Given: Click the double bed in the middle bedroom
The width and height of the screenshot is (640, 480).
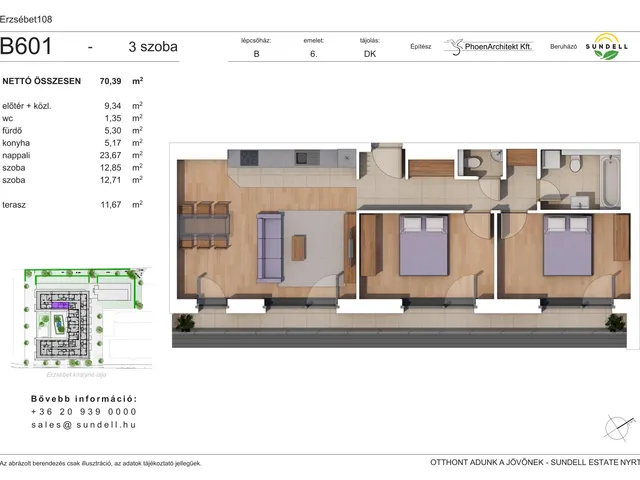Looking at the screenshot, I should click(421, 247).
